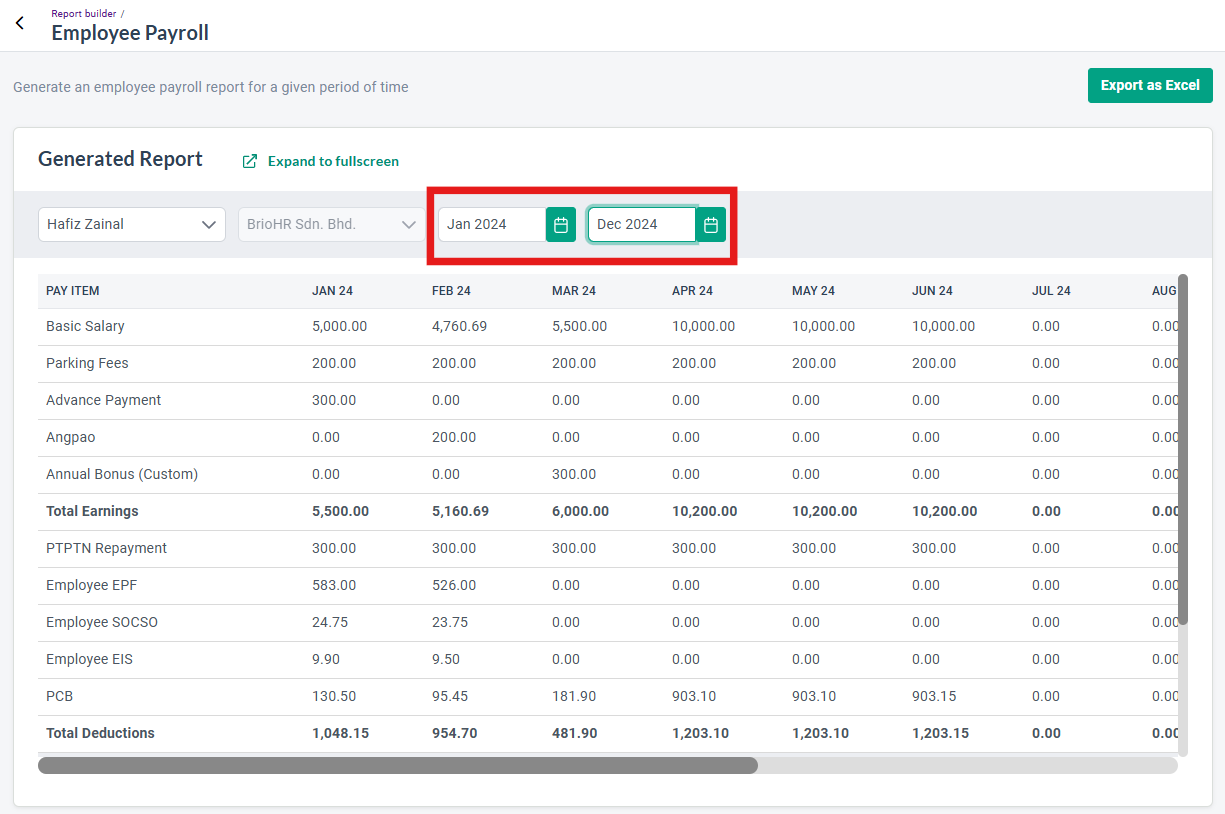Open the Hafiz Zainal employee dropdown
The width and height of the screenshot is (1225, 814).
coord(131,224)
